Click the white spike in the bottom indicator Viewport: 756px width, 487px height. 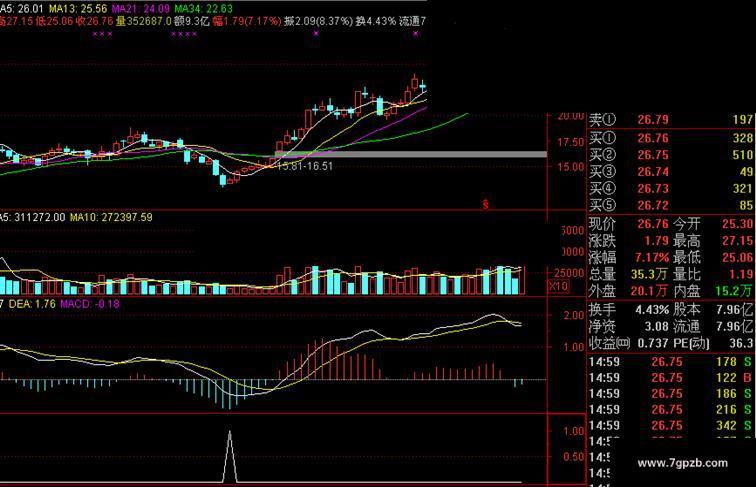230,456
